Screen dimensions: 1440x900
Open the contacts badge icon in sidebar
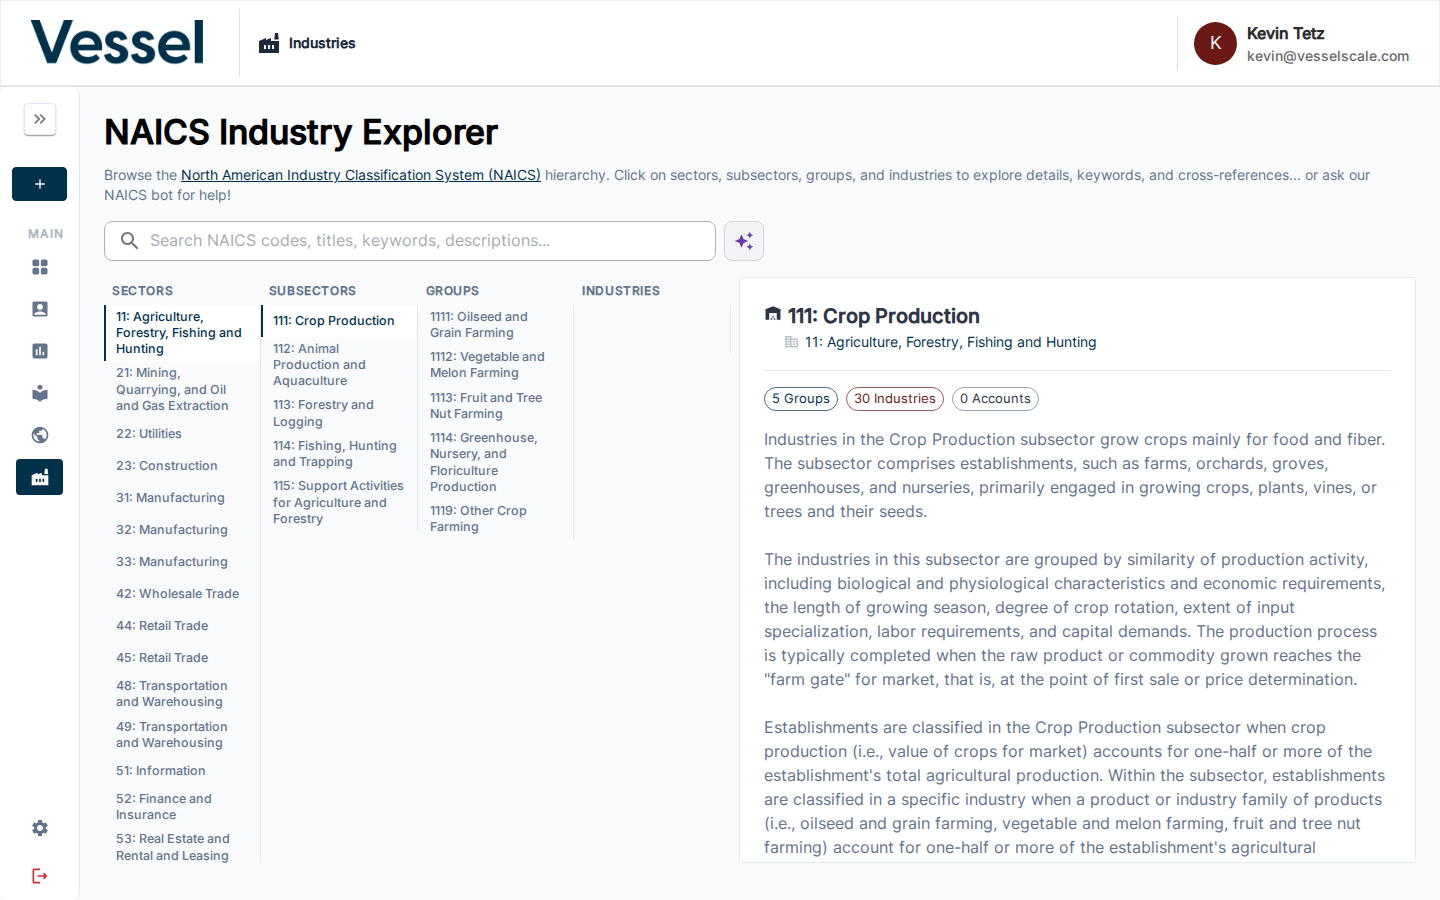click(x=40, y=309)
